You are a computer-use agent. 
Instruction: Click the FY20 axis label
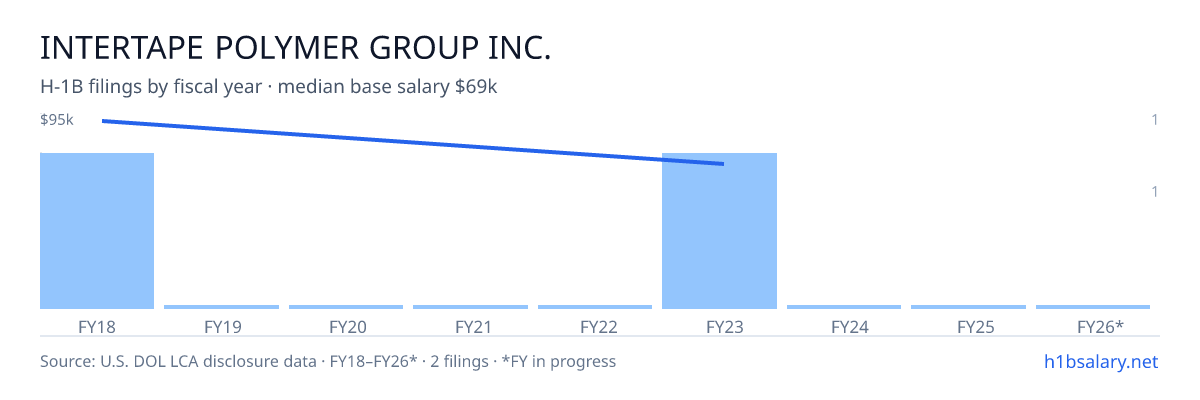click(x=346, y=326)
